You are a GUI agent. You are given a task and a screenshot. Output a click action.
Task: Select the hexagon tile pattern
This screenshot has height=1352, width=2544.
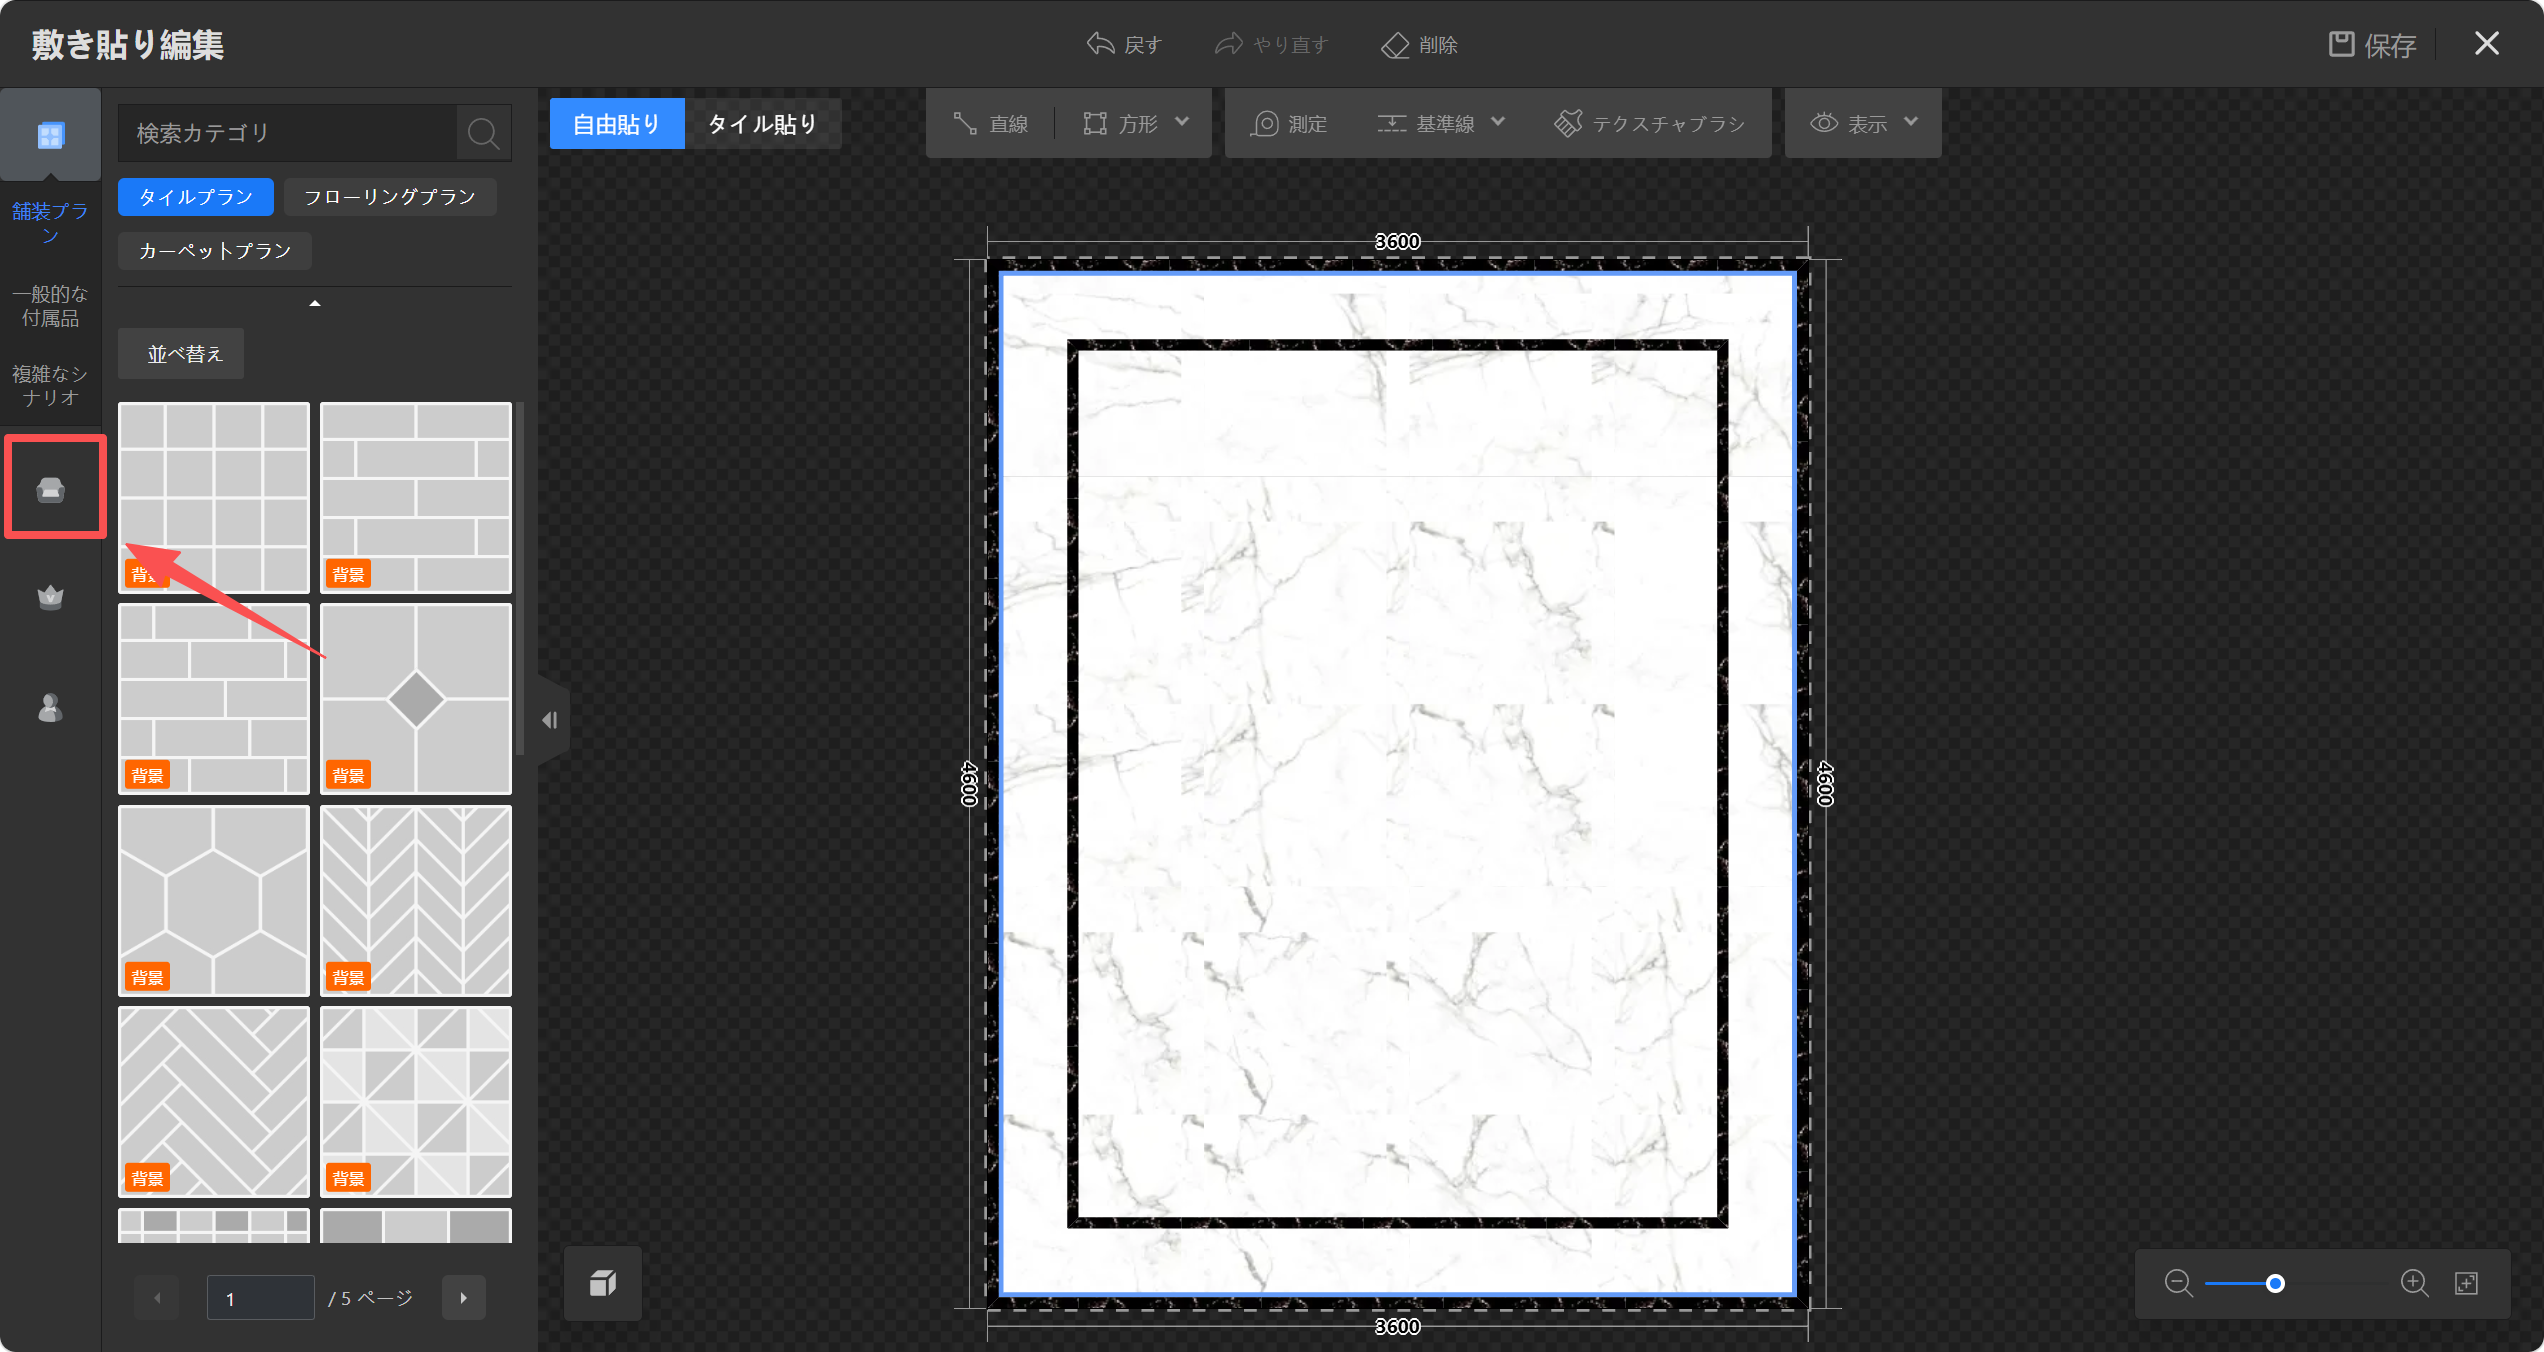(214, 901)
